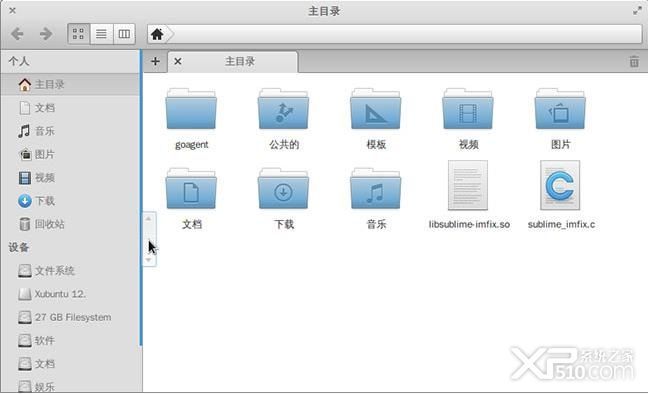Select the 公共的 folder icon
The image size is (648, 394).
[284, 109]
